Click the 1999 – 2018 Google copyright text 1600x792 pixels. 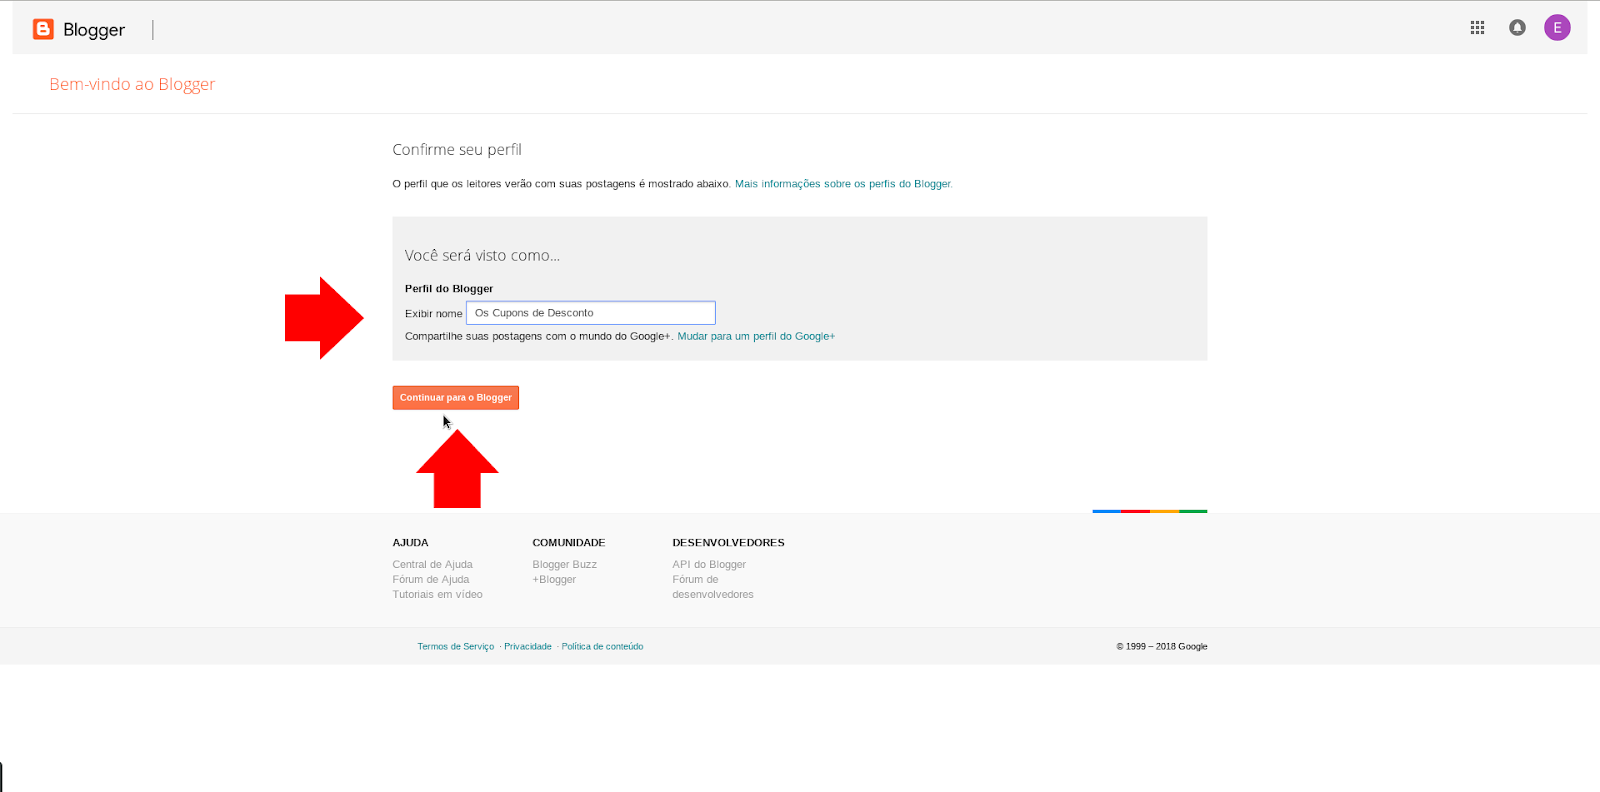pyautogui.click(x=1162, y=647)
